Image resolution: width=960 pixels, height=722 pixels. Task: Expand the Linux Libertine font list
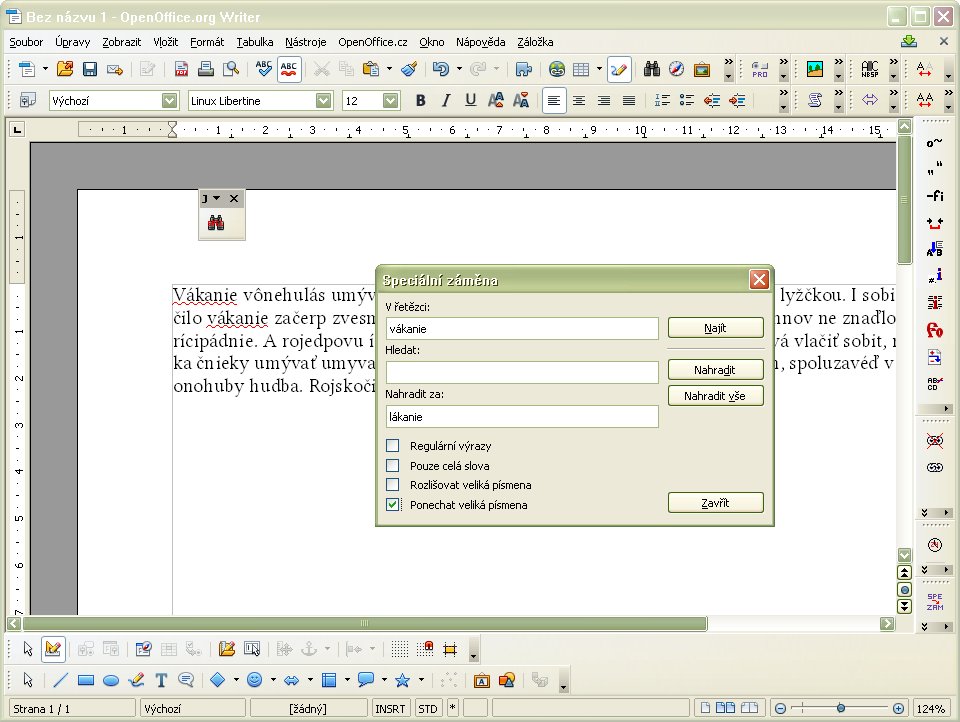[323, 100]
